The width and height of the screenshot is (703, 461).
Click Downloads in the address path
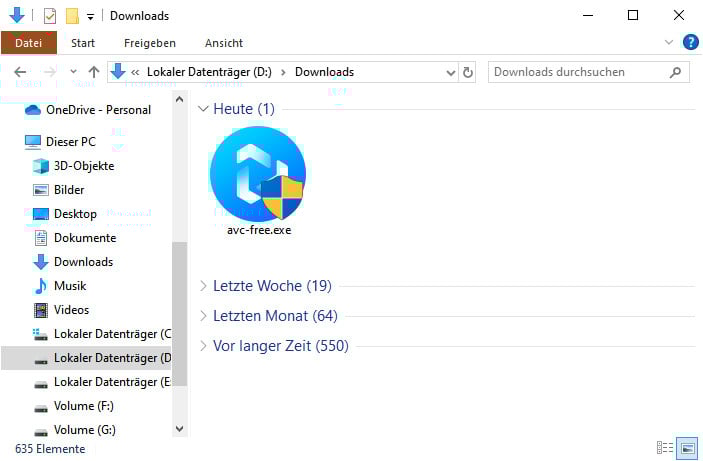click(x=324, y=72)
